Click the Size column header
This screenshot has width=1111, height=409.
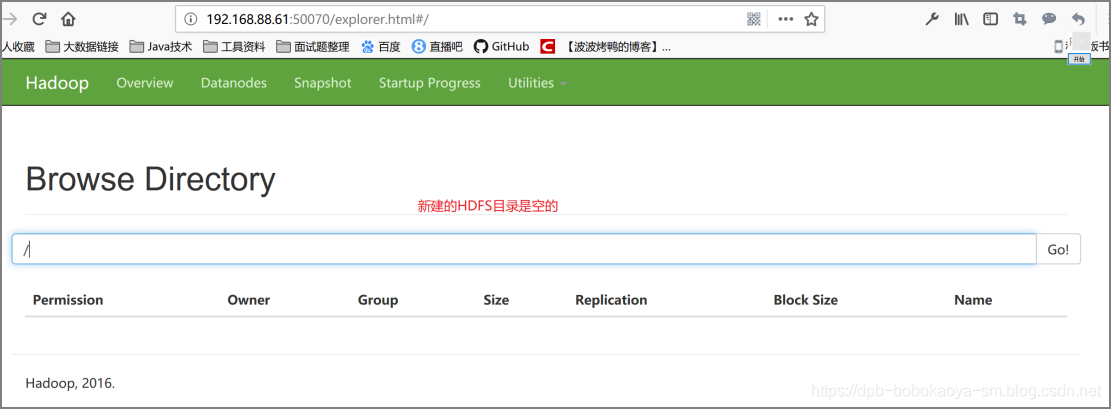point(496,300)
